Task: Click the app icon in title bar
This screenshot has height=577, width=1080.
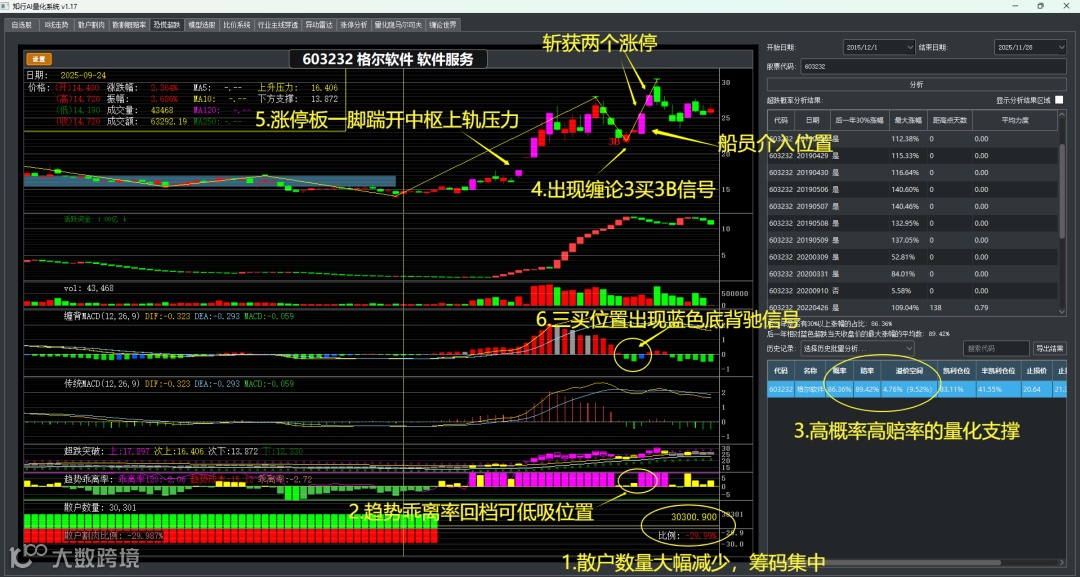Action: click(x=6, y=6)
